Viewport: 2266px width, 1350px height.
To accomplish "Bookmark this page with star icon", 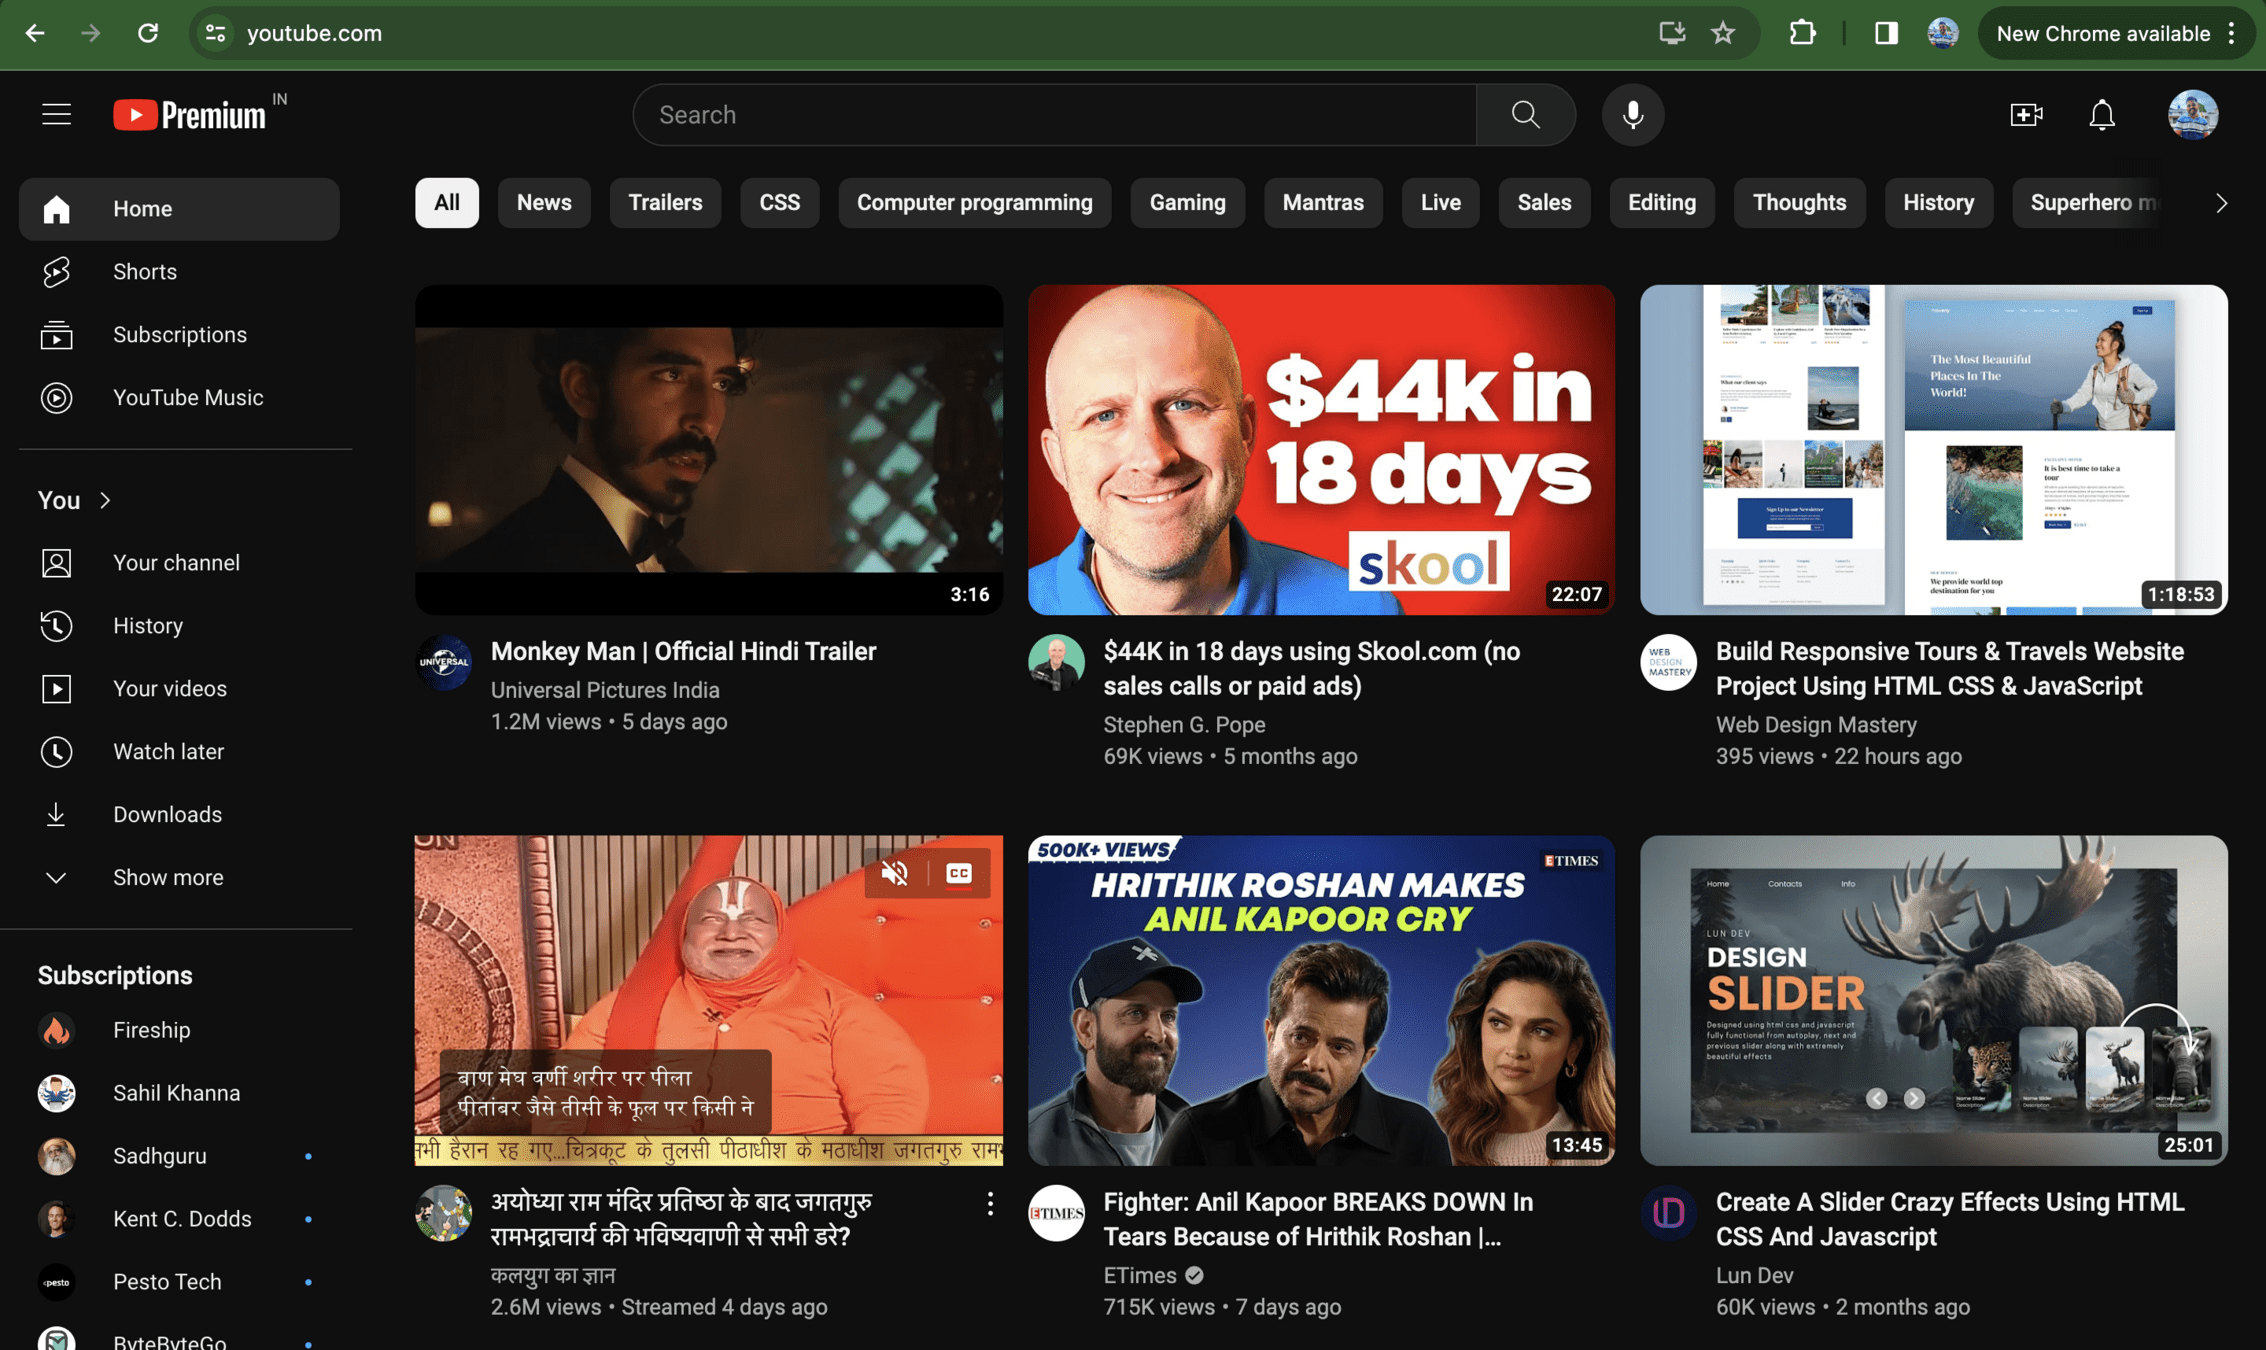I will (x=1723, y=33).
